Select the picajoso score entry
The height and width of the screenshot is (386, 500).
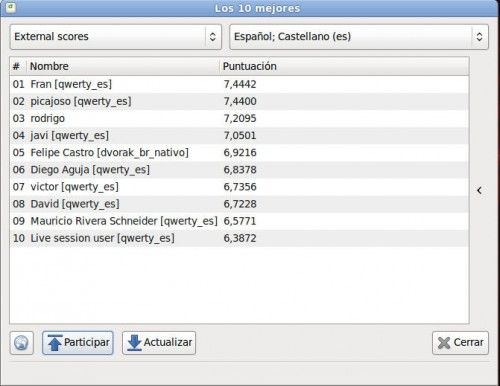click(239, 101)
